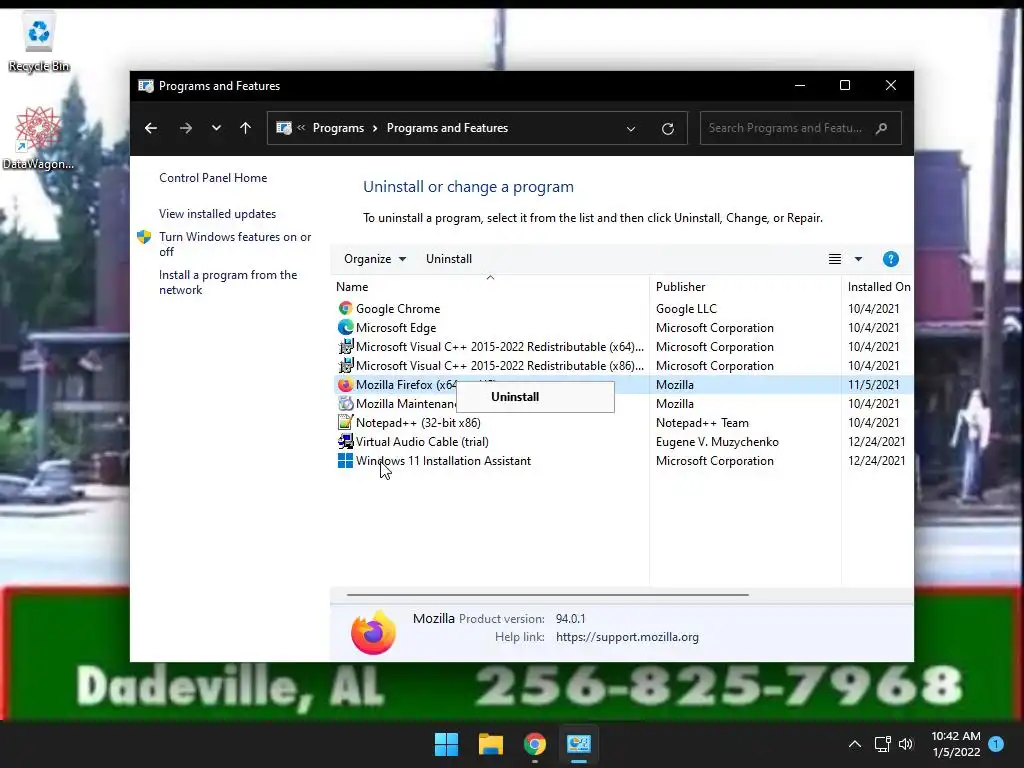The width and height of the screenshot is (1024, 768).
Task: Click the large Firefox logo in details pane
Action: [x=373, y=632]
